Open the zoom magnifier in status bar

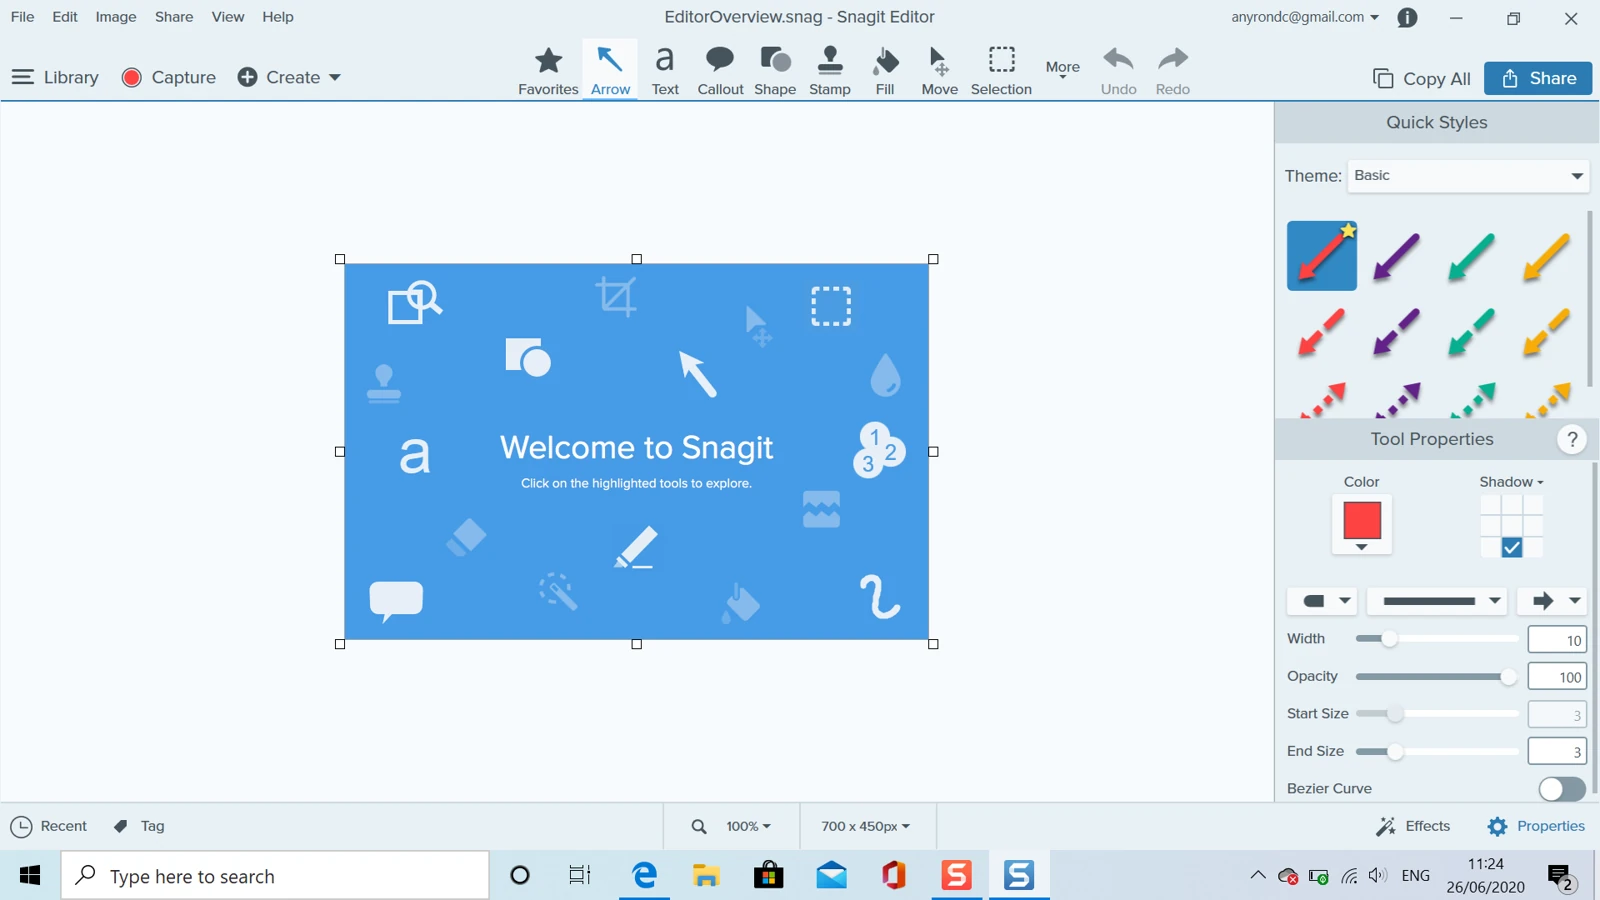[699, 826]
